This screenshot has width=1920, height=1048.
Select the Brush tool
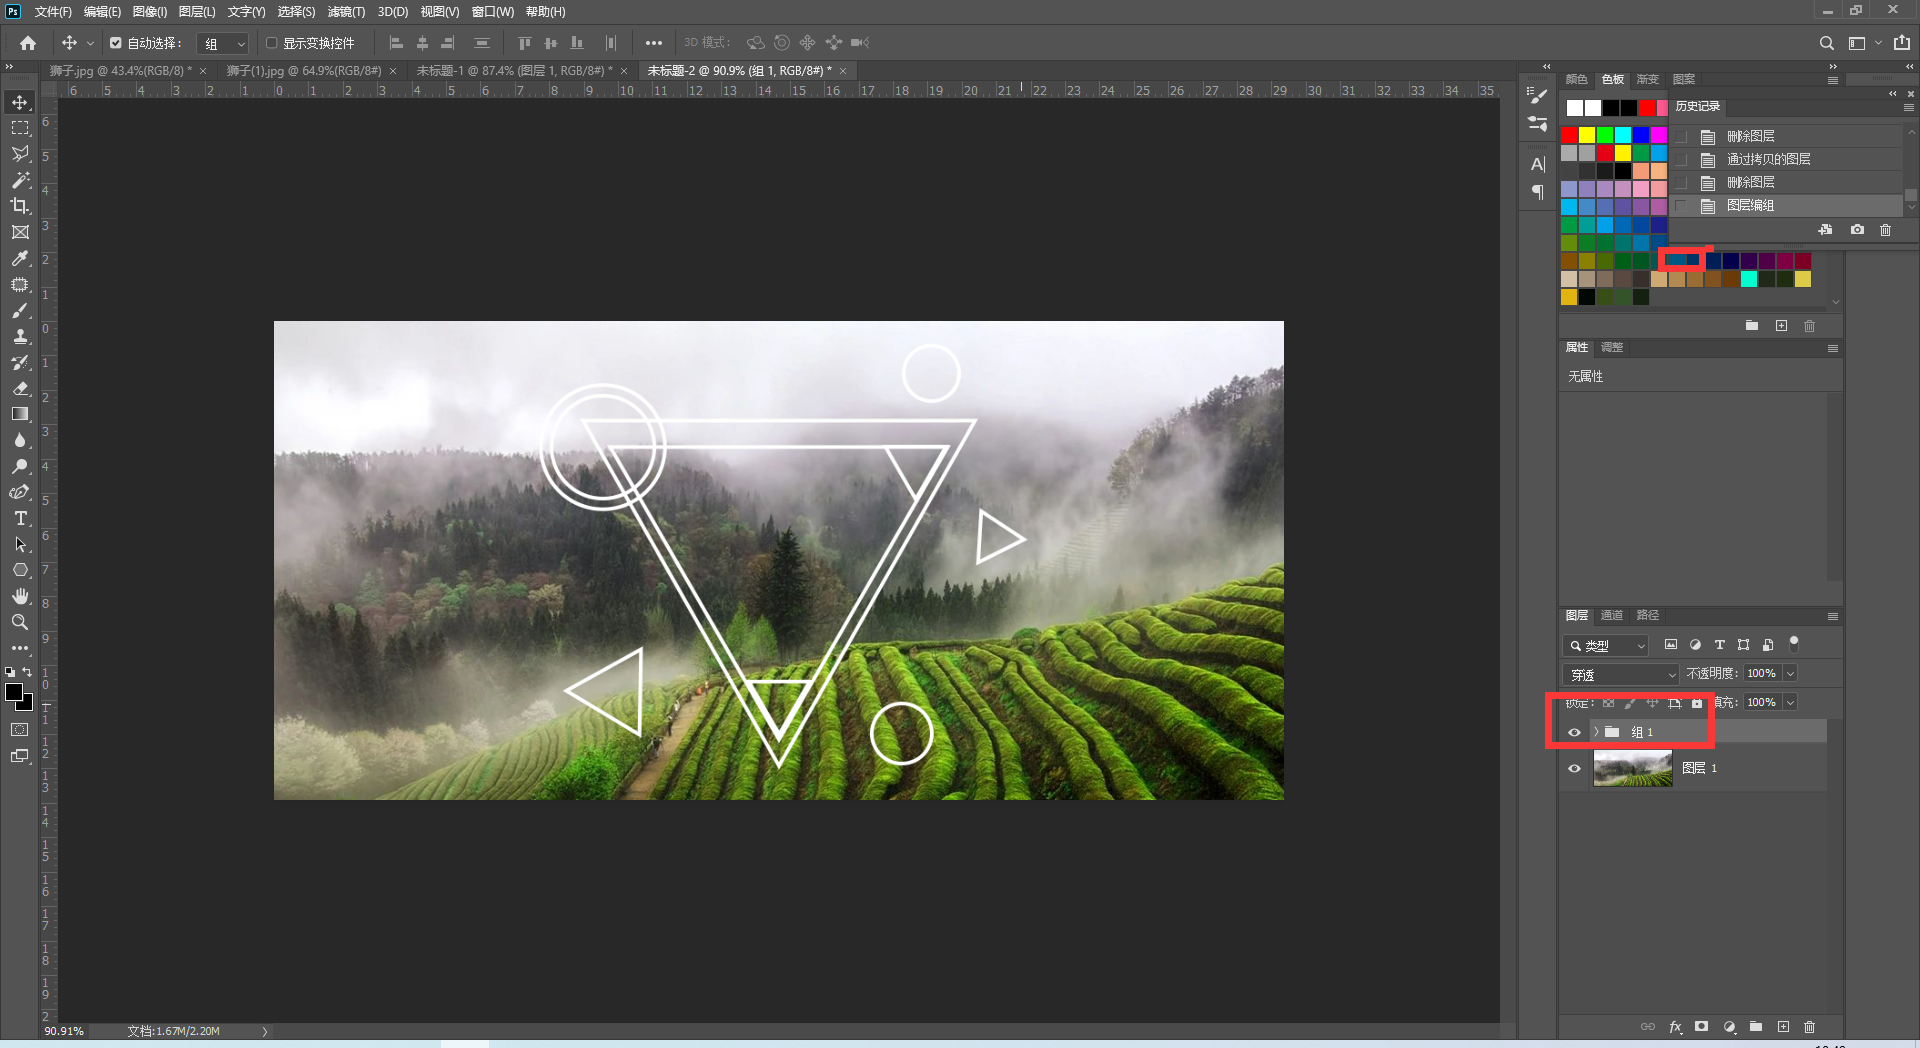20,310
